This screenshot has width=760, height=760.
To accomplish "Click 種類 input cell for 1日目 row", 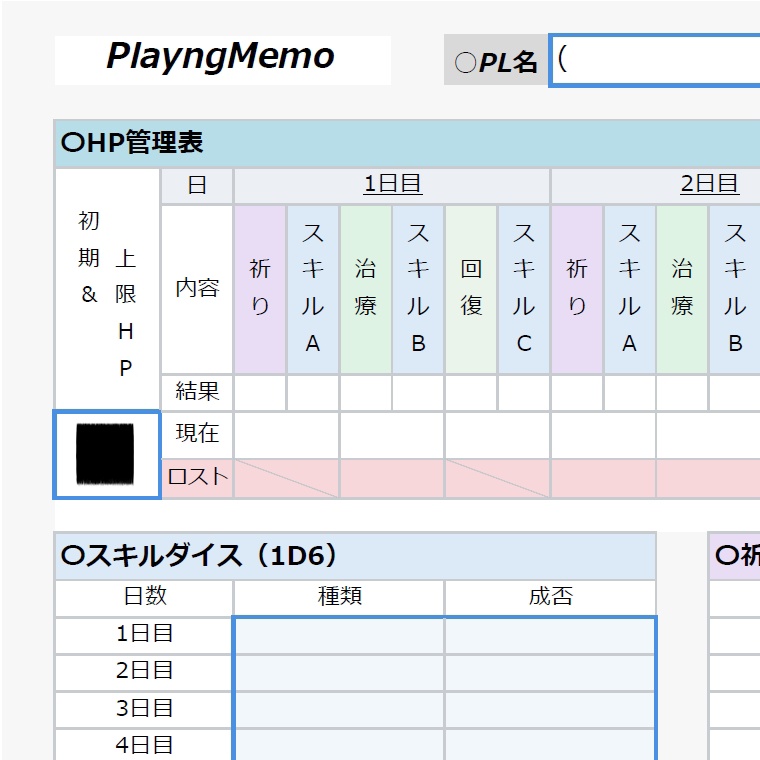I will click(x=339, y=635).
